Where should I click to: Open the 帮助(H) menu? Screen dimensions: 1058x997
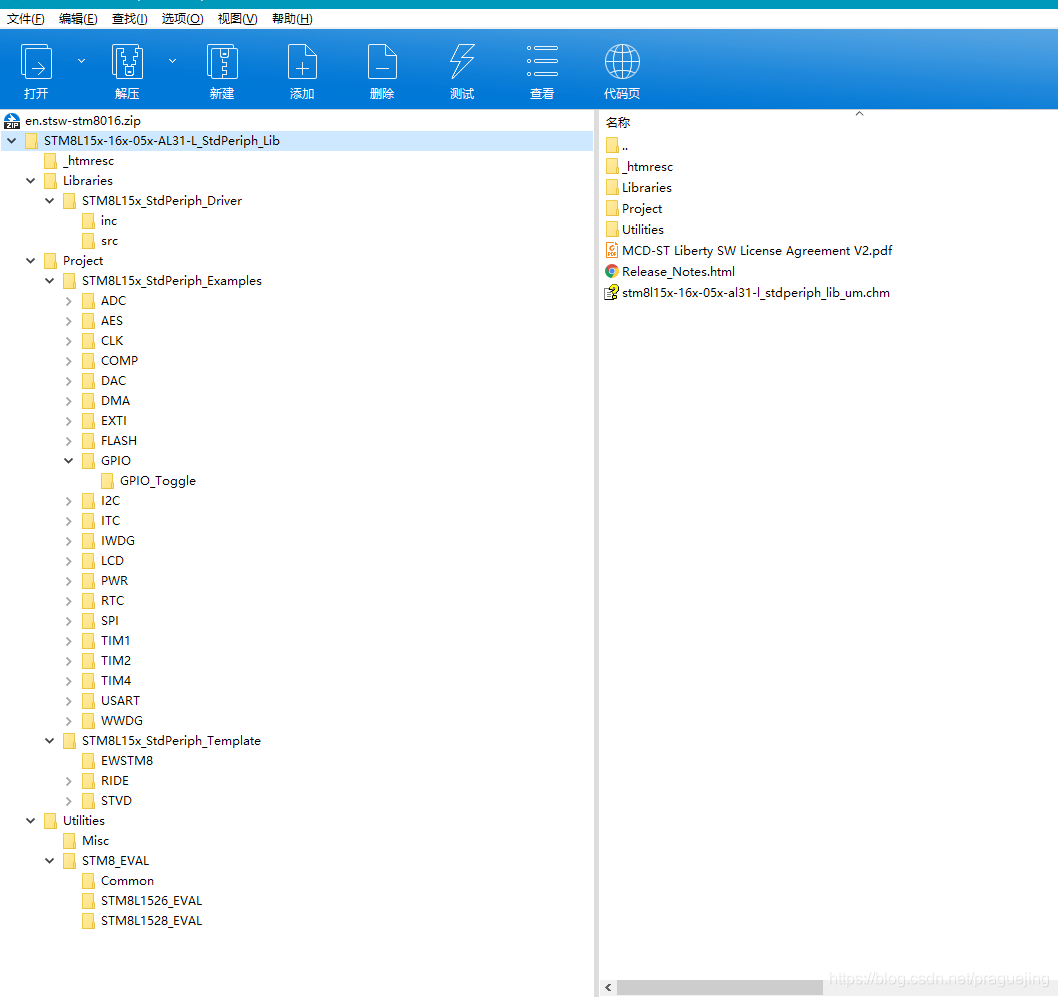[x=292, y=19]
